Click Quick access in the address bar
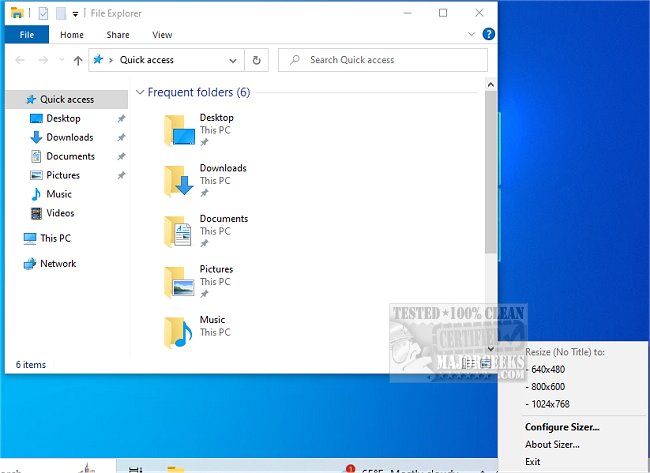This screenshot has width=650, height=473. point(147,60)
